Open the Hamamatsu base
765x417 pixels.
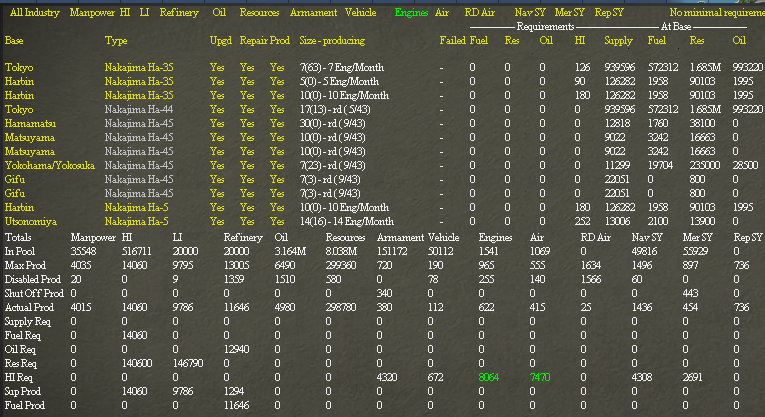click(x=30, y=123)
